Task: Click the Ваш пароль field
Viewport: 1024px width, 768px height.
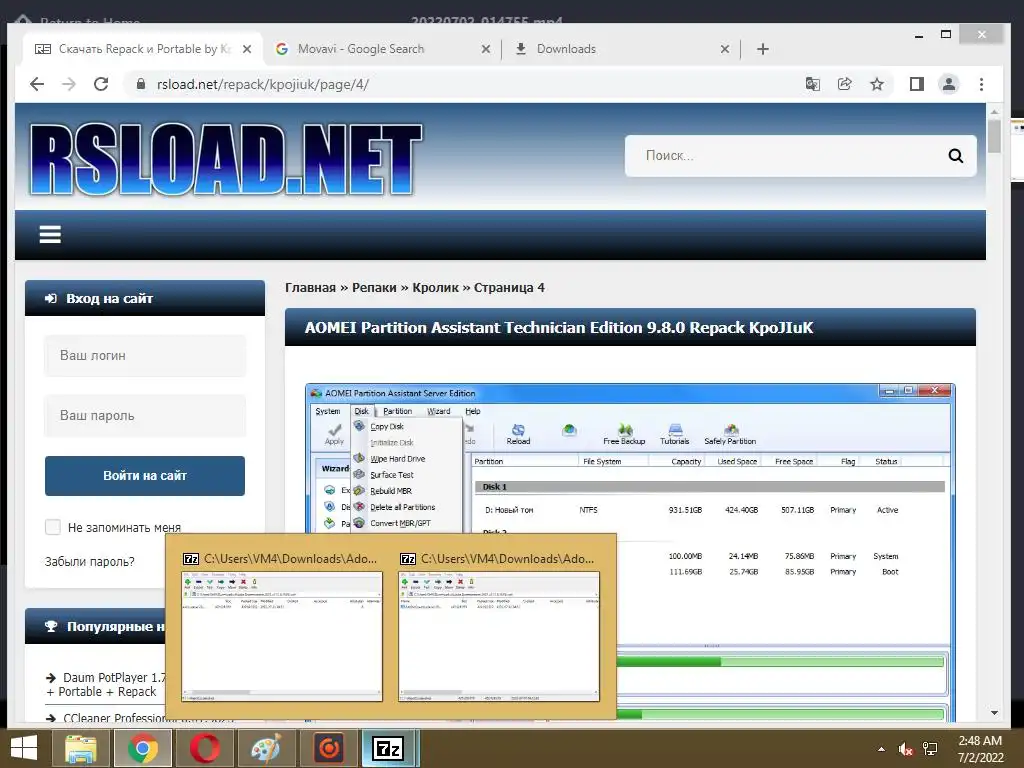Action: pos(145,415)
